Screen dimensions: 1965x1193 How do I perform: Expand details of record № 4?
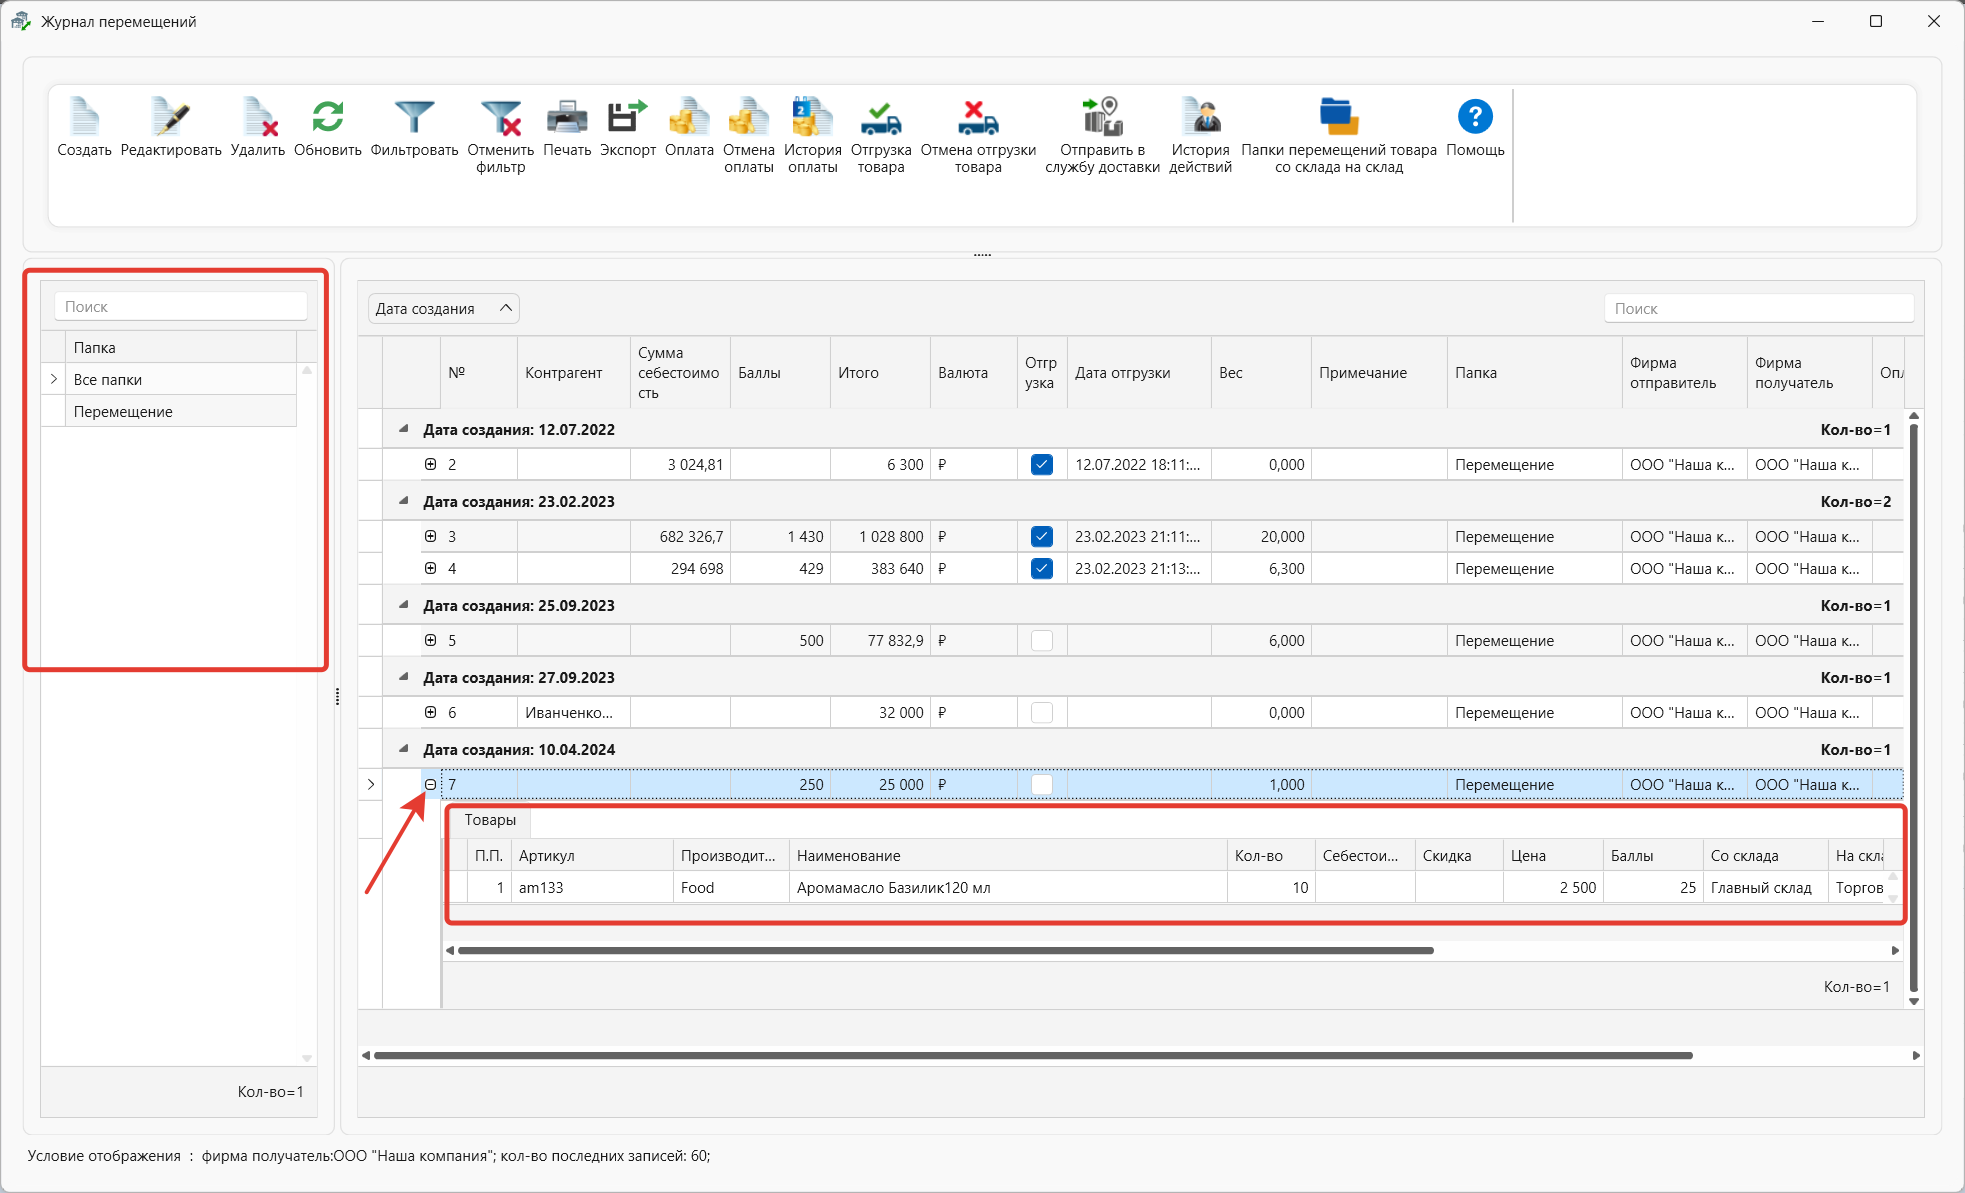pos(430,568)
